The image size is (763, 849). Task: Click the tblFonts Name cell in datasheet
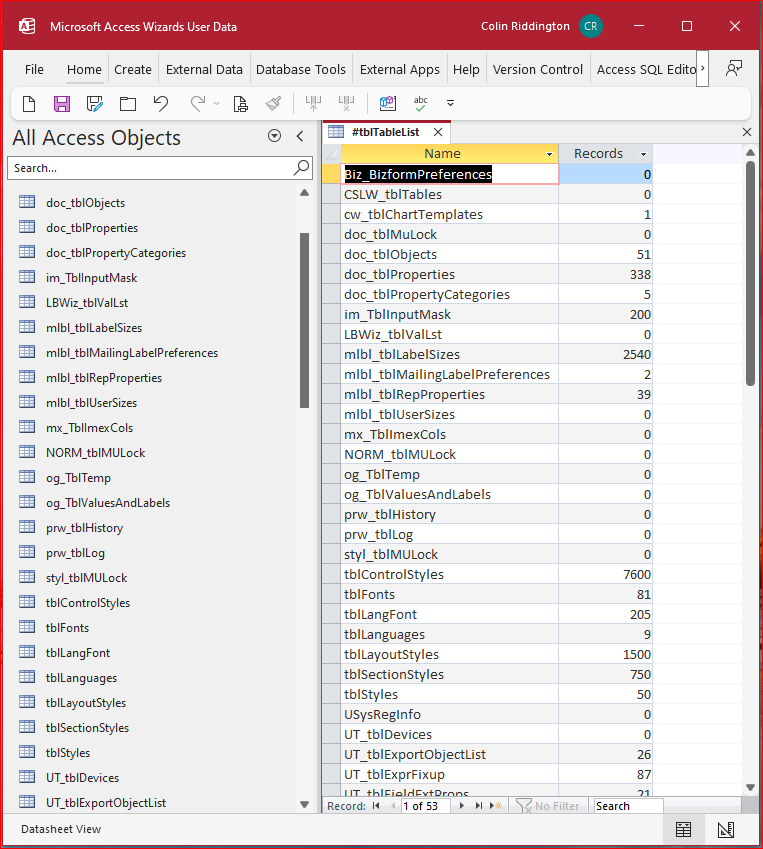tap(449, 595)
